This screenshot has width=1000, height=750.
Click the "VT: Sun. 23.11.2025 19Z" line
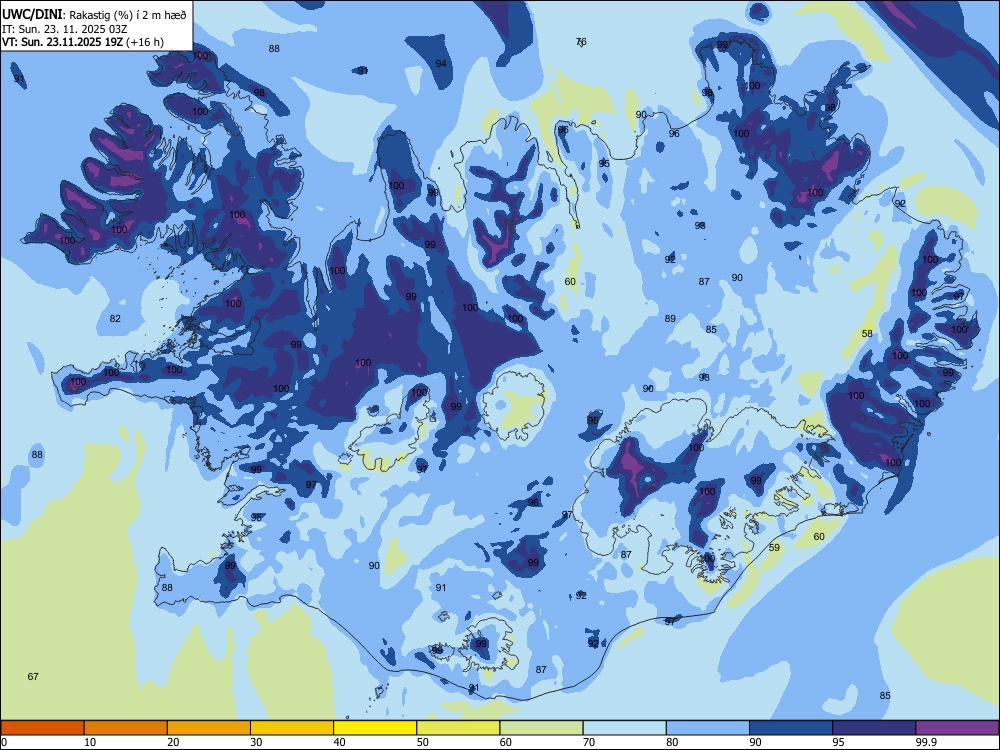tap(63, 42)
